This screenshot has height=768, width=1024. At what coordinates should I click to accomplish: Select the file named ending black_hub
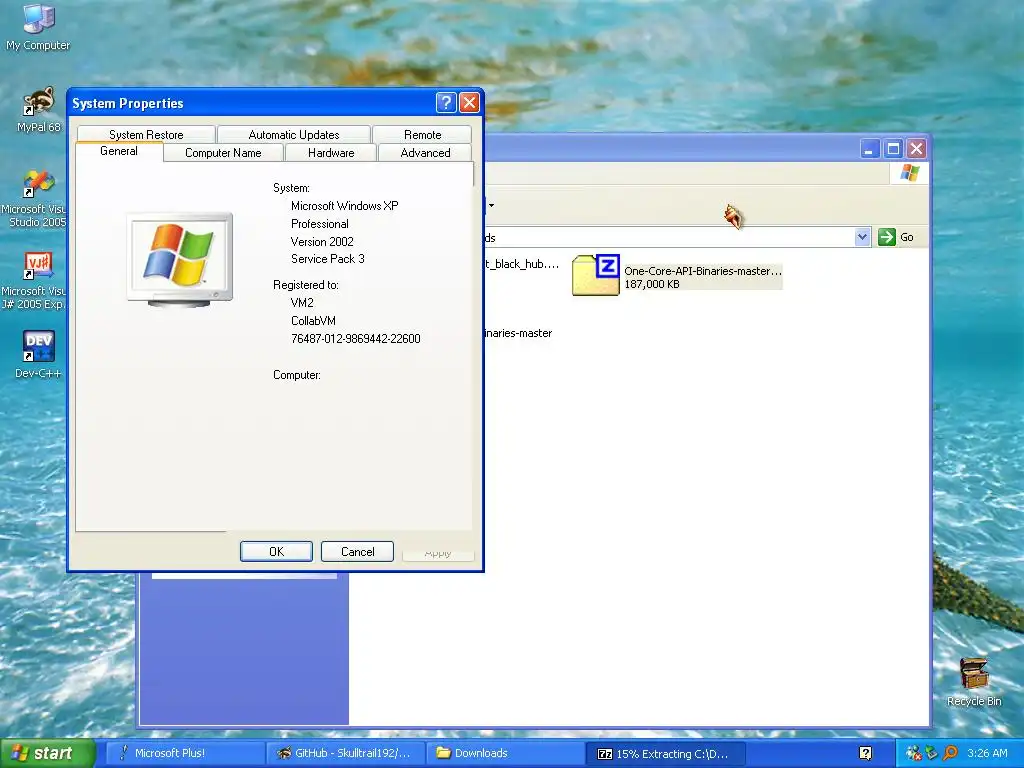[521, 264]
